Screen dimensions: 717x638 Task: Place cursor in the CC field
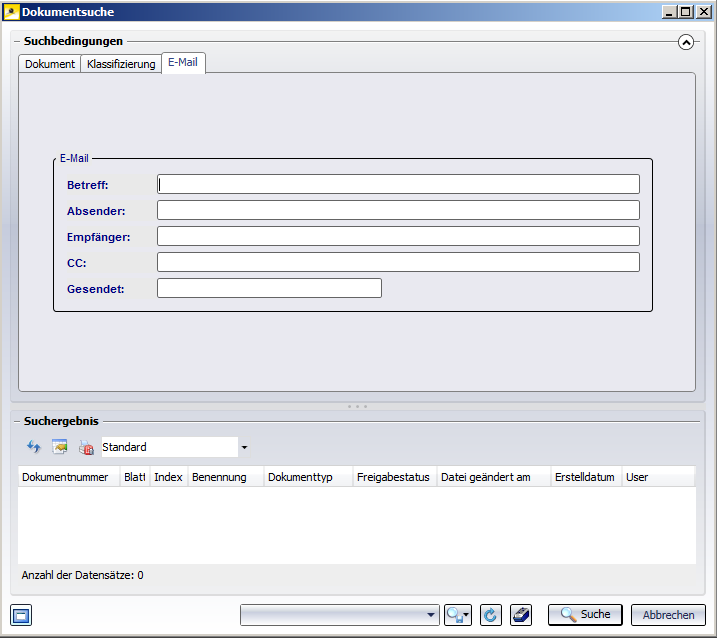pos(398,263)
